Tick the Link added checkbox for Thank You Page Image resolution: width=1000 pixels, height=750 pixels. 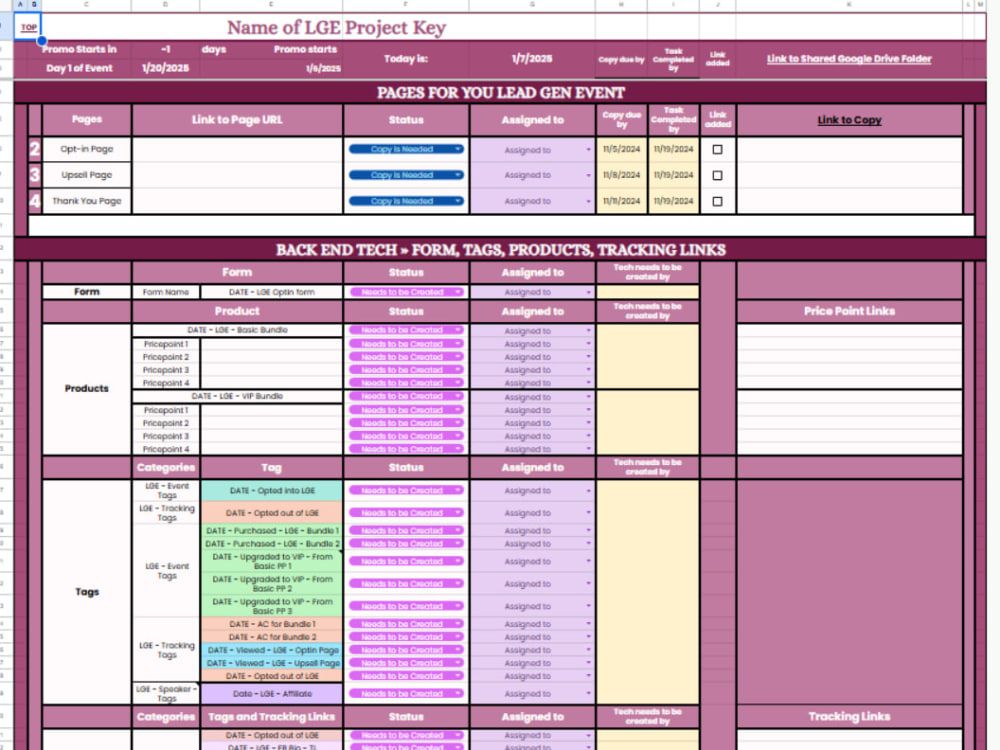[x=717, y=202]
